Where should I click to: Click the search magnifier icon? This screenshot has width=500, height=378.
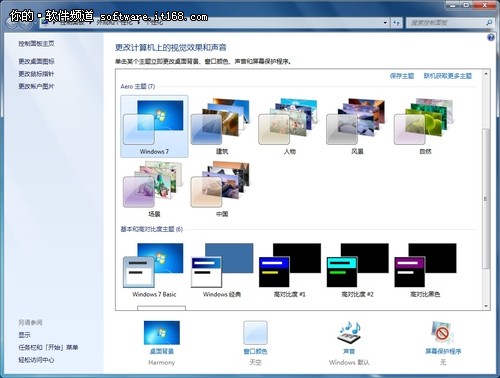(489, 23)
